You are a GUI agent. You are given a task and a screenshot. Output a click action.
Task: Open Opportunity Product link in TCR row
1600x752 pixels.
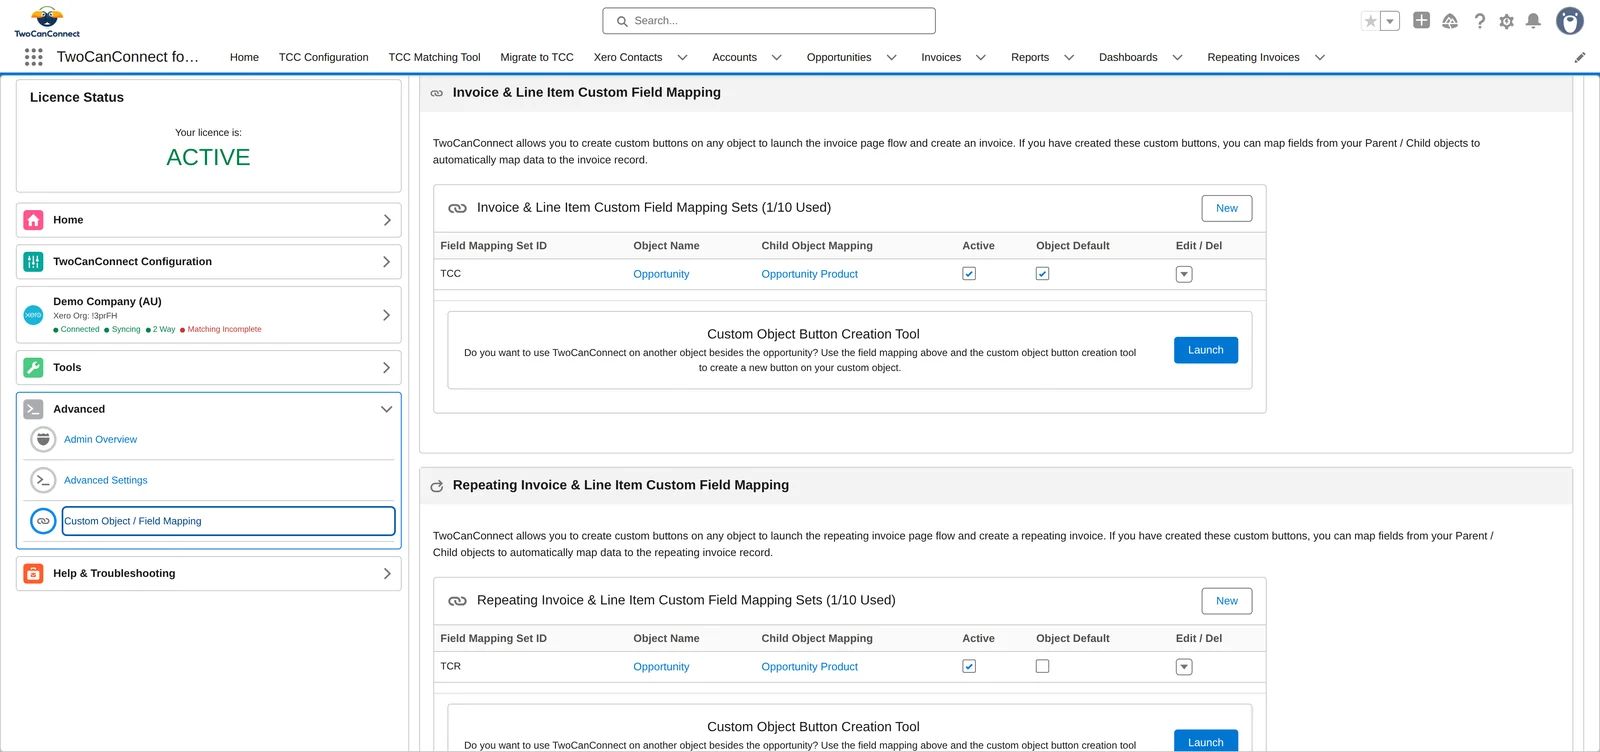point(809,667)
